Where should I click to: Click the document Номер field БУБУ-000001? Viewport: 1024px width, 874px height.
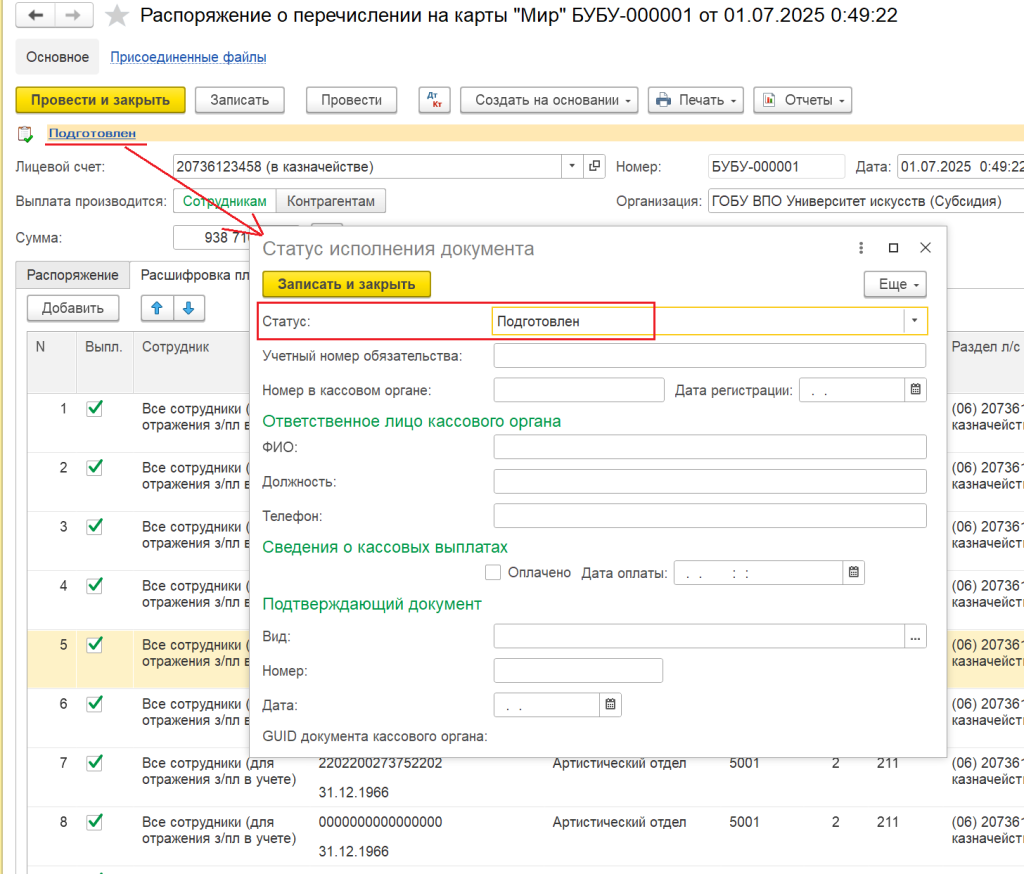[x=776, y=166]
